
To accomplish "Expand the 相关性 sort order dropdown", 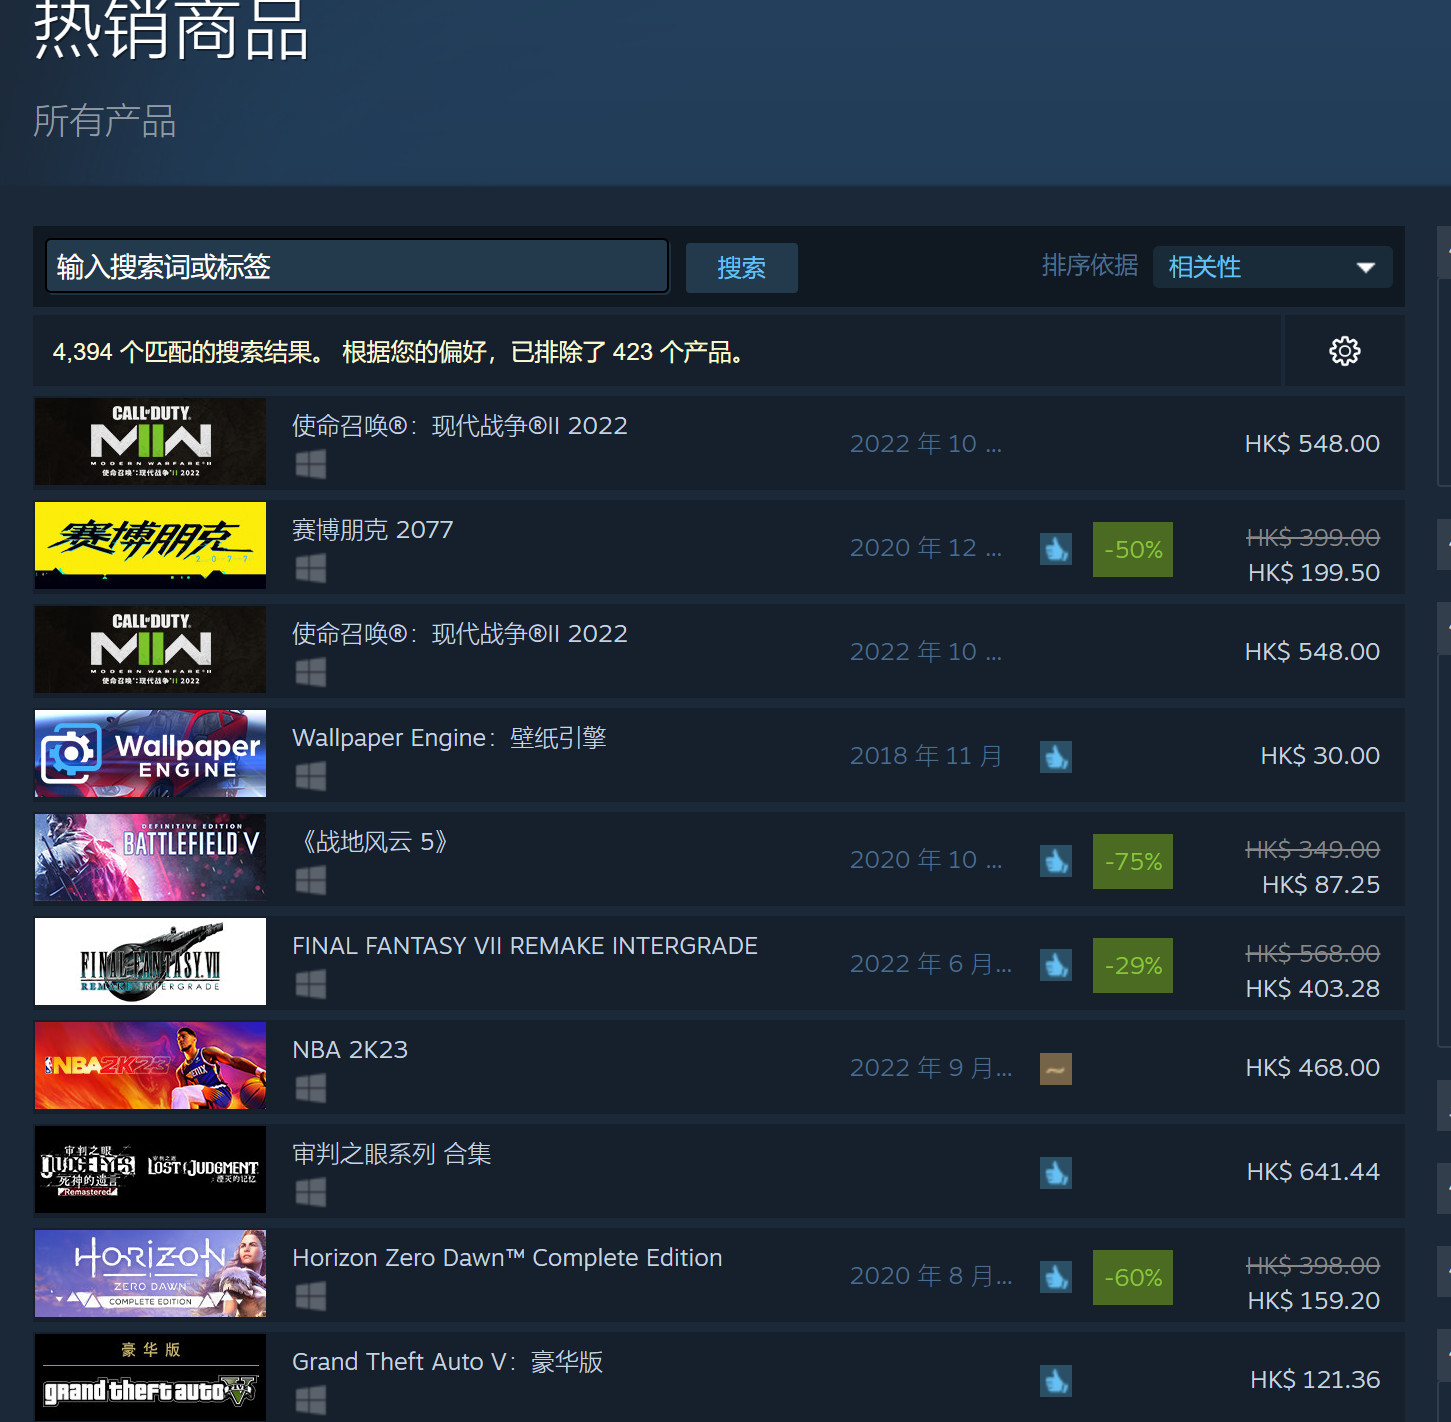I will point(1271,267).
